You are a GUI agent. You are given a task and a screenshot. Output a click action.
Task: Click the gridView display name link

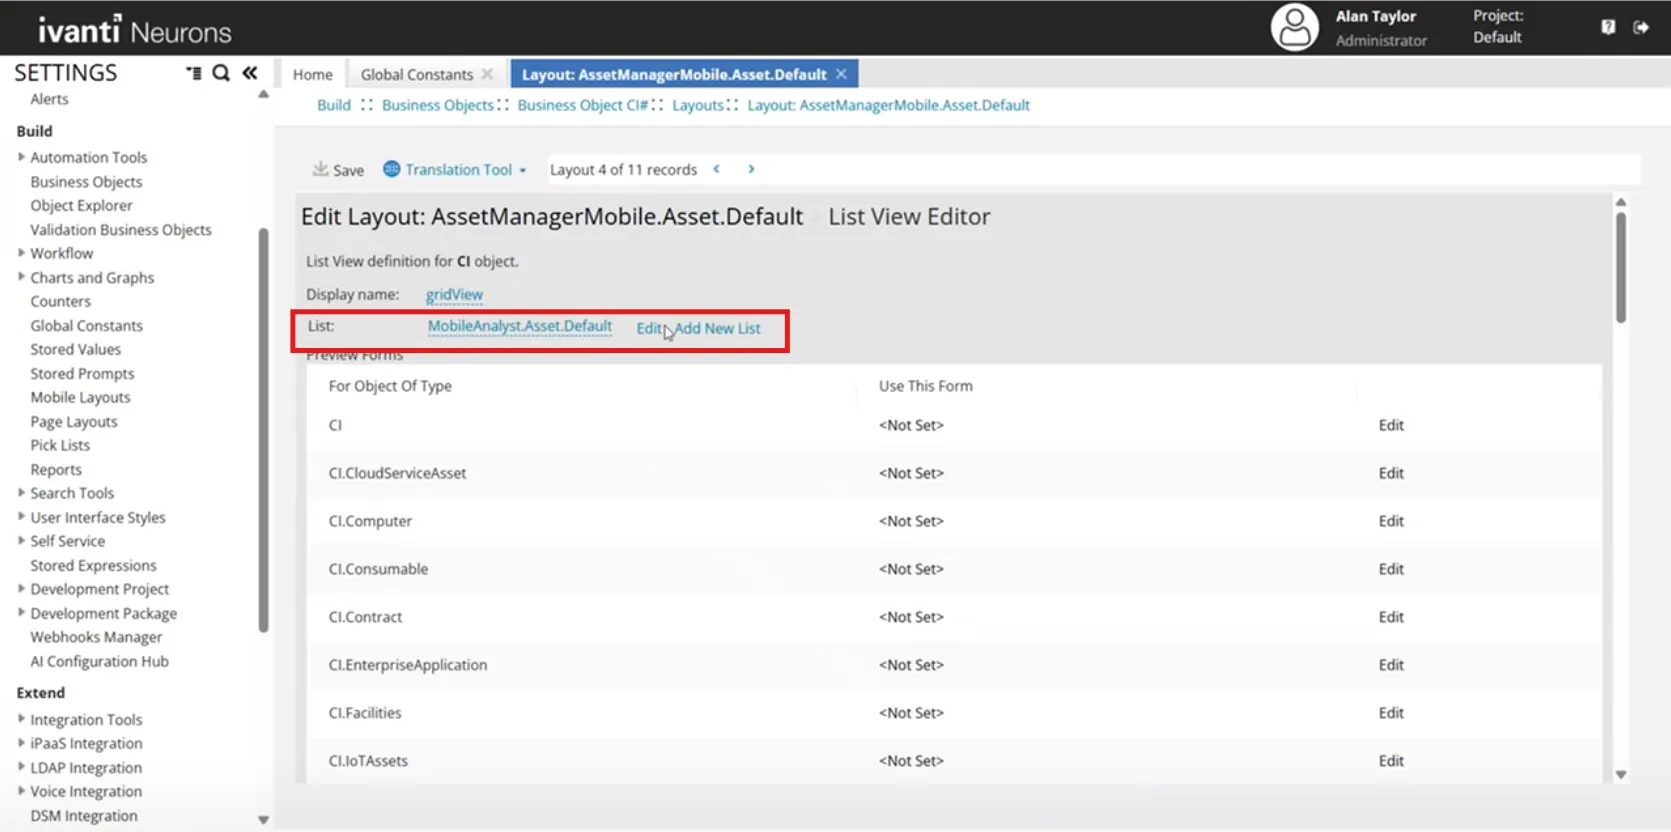coord(454,294)
